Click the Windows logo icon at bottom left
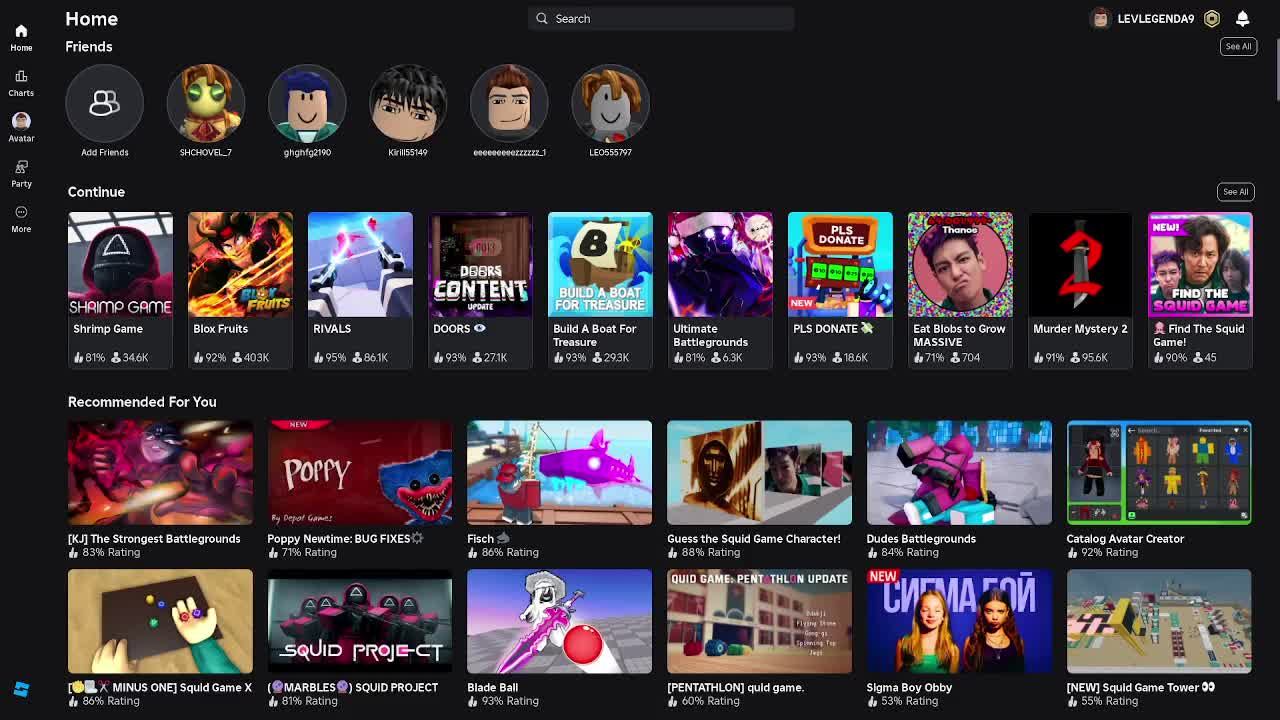Viewport: 1280px width, 720px height. coord(21,689)
